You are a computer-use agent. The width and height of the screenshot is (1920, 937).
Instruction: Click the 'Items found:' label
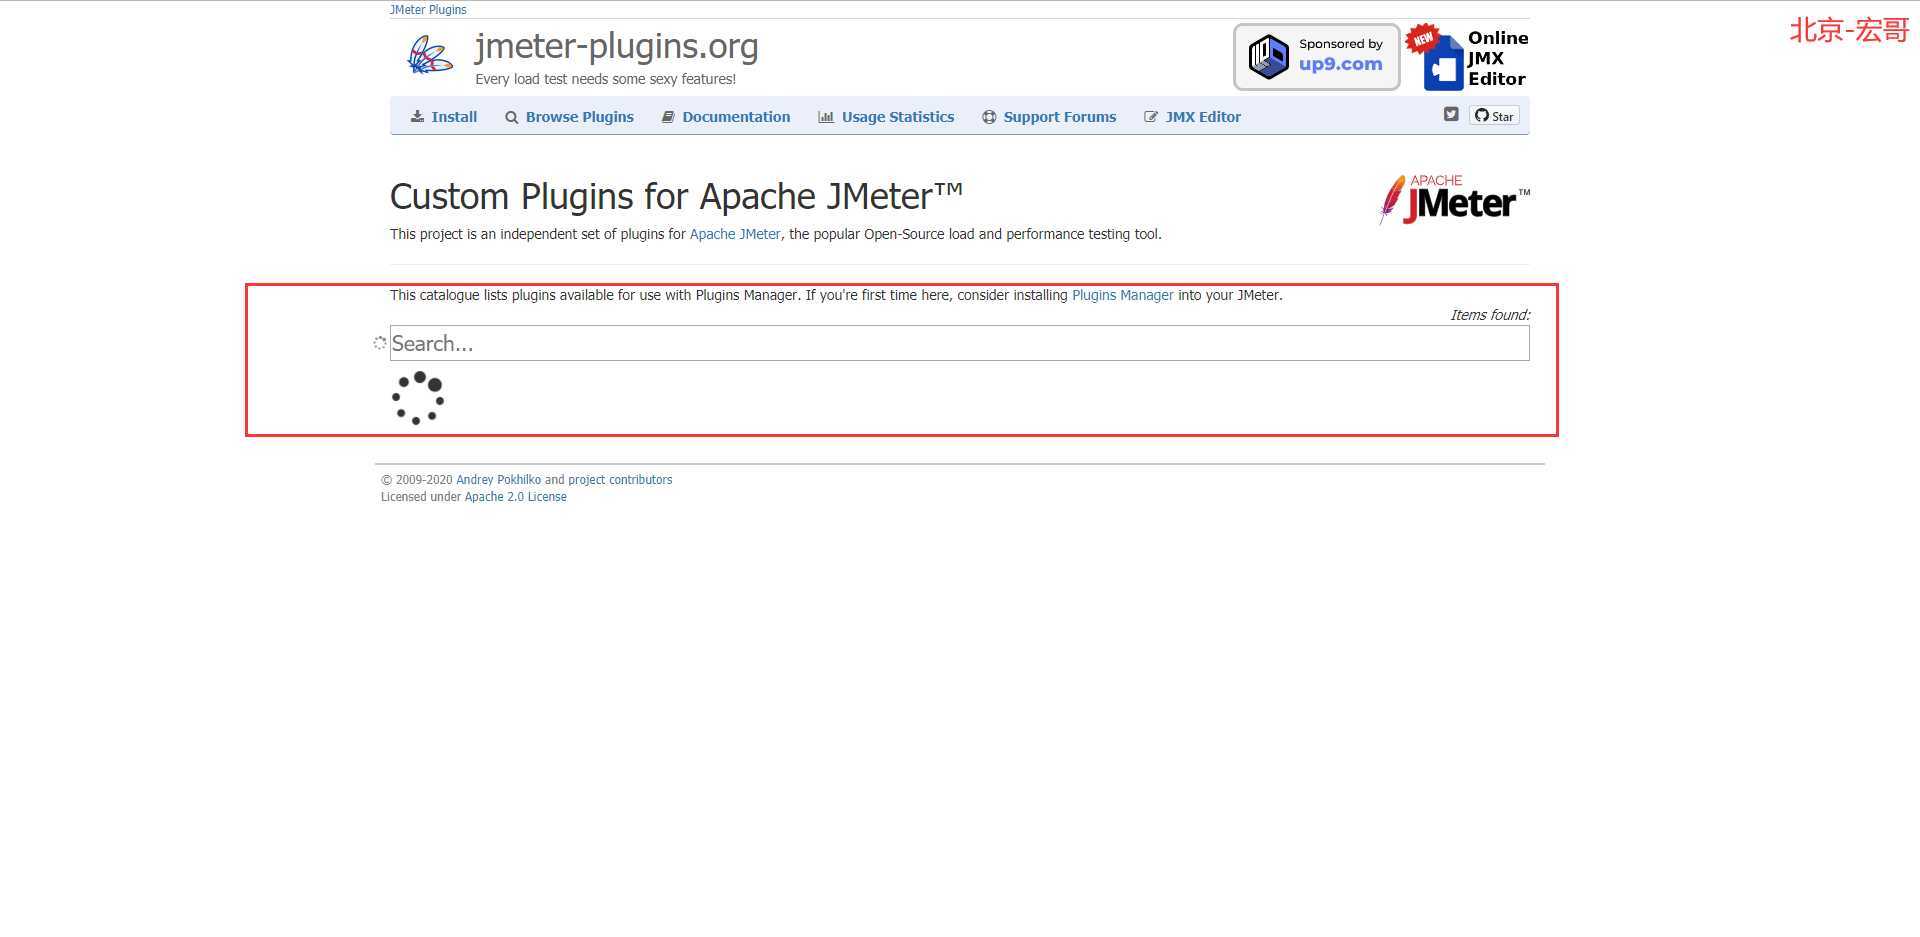click(1490, 315)
